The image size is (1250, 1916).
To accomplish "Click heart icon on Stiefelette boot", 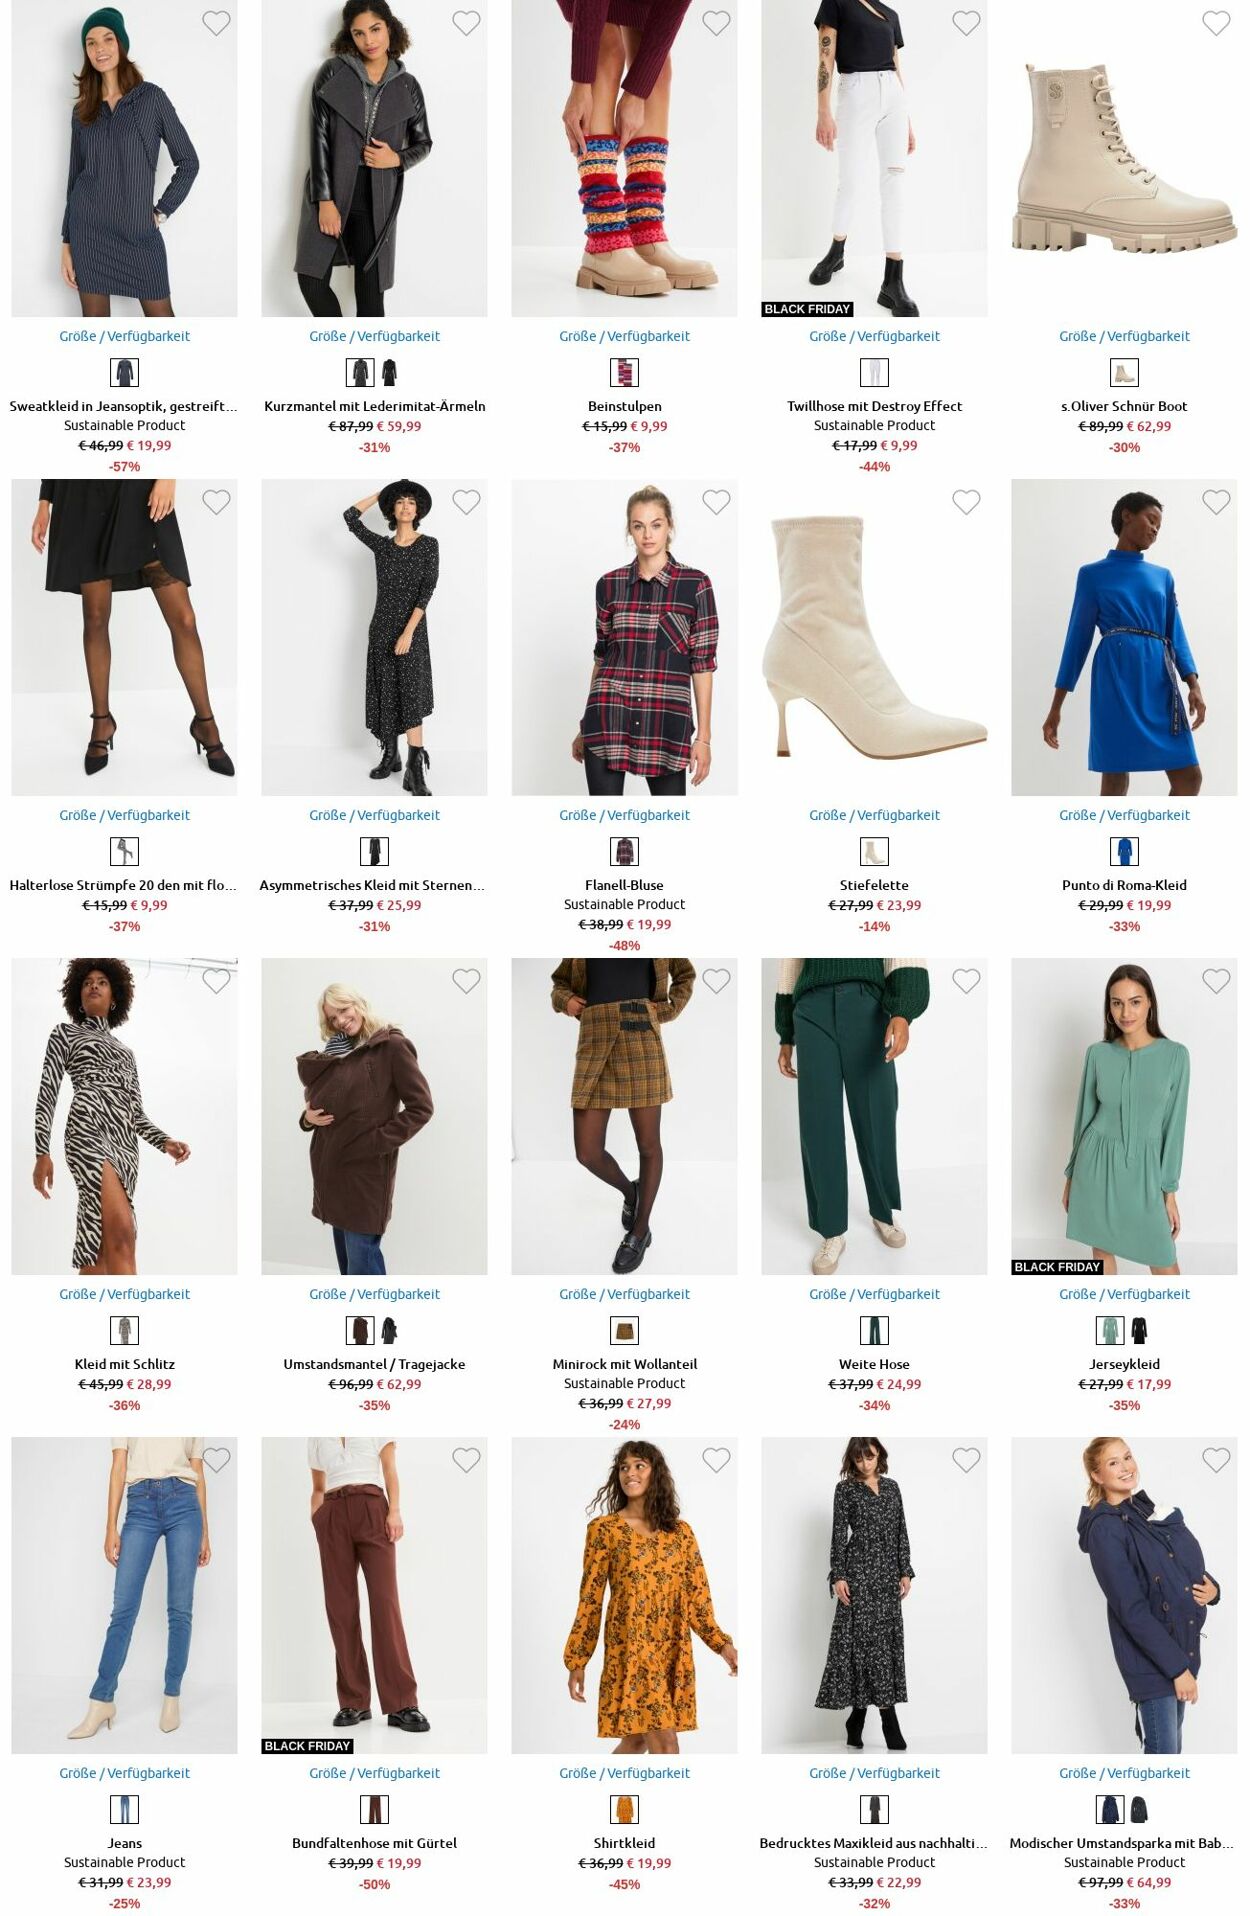I will click(x=966, y=502).
